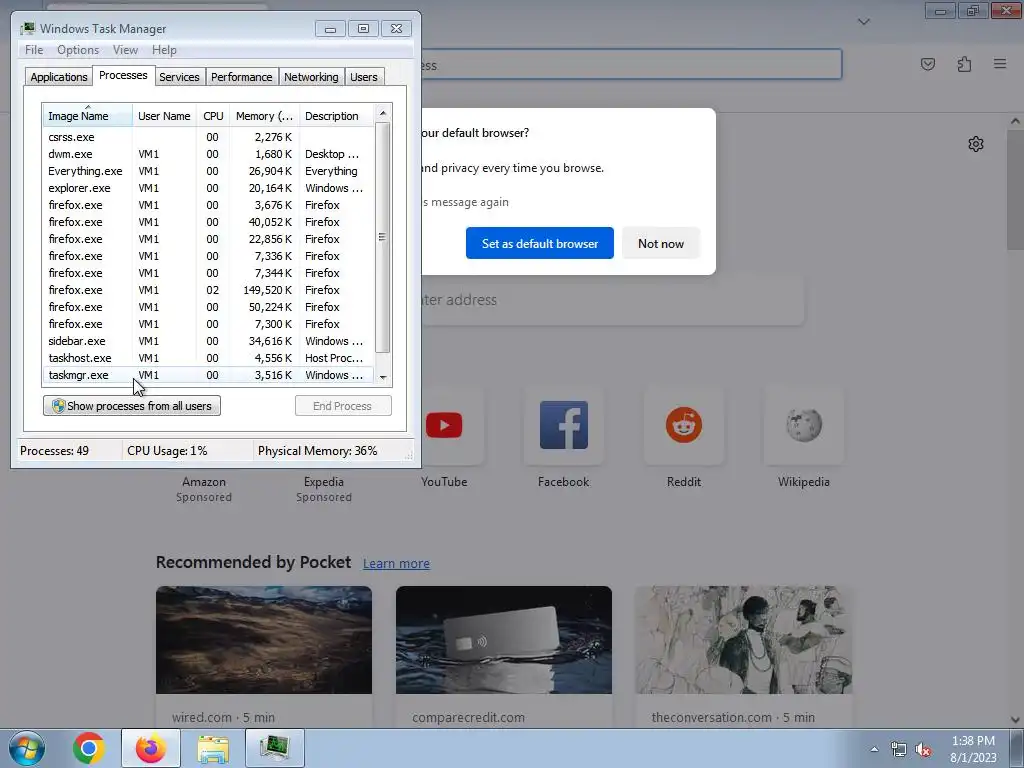Viewport: 1024px width, 768px height.
Task: Select the Processes tab
Action: (x=123, y=76)
